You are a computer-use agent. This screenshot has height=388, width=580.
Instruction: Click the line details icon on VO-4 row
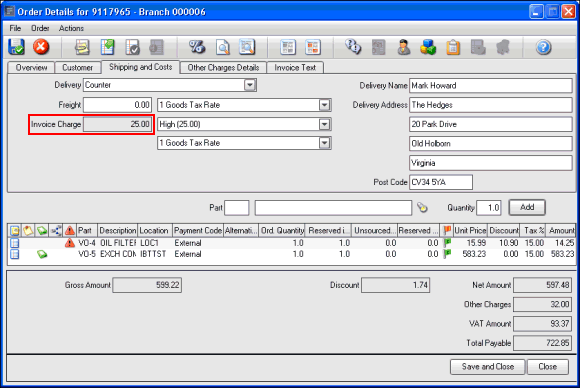(14, 243)
